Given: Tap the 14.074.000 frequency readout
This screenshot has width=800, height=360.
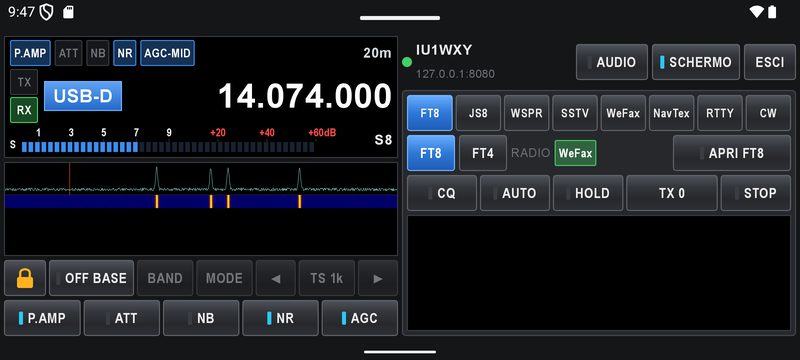Looking at the screenshot, I should [305, 96].
